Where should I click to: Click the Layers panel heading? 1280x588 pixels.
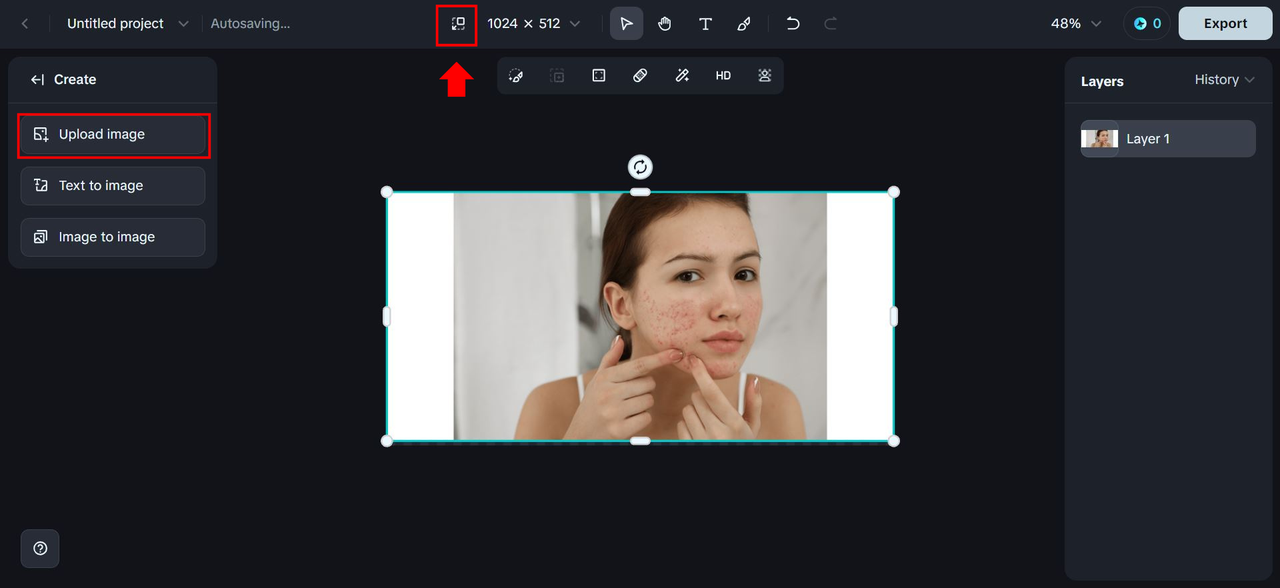(x=1102, y=81)
